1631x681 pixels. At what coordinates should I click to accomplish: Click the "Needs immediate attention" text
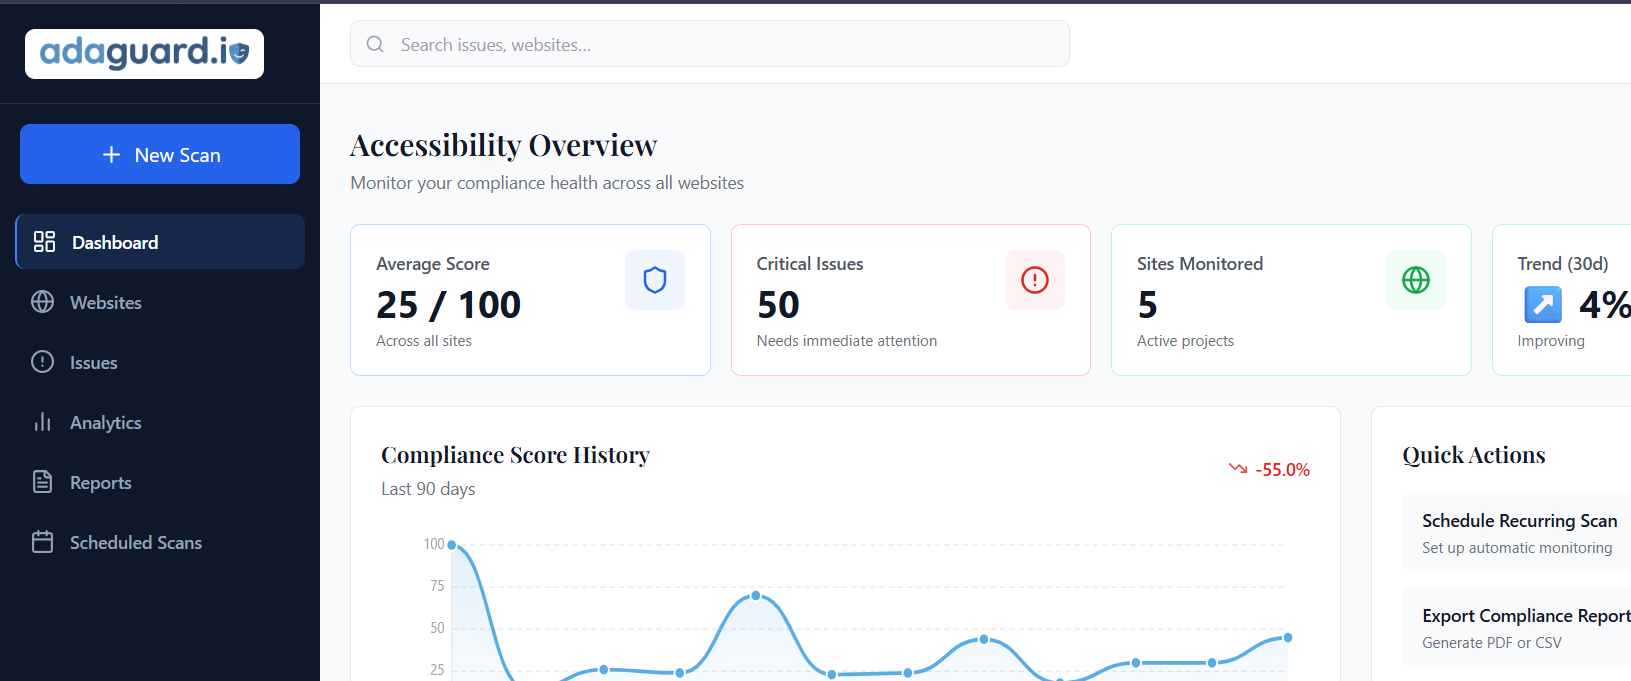(847, 341)
